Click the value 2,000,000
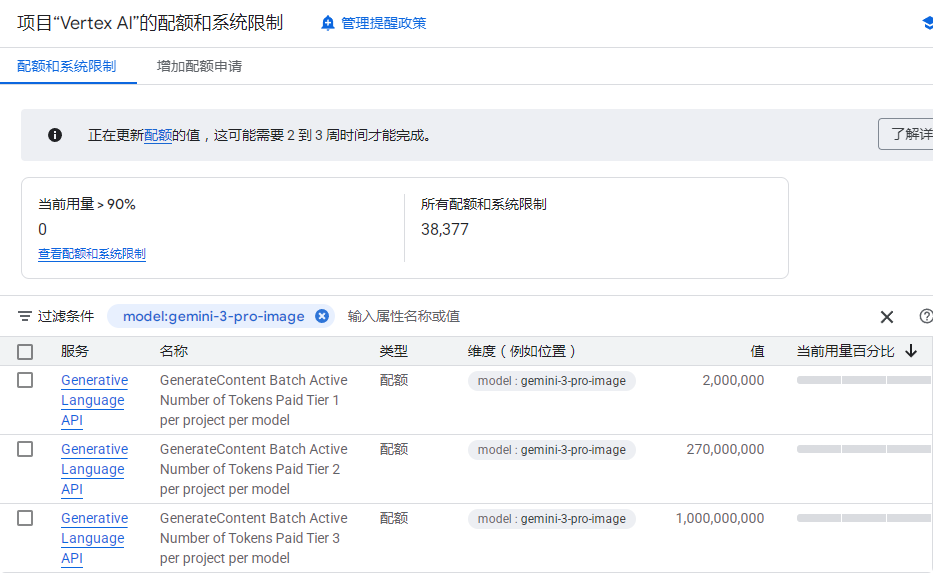 coord(733,380)
